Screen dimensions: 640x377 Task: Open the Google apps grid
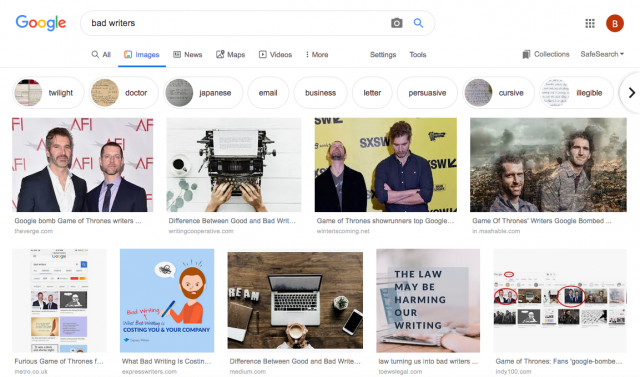point(590,23)
